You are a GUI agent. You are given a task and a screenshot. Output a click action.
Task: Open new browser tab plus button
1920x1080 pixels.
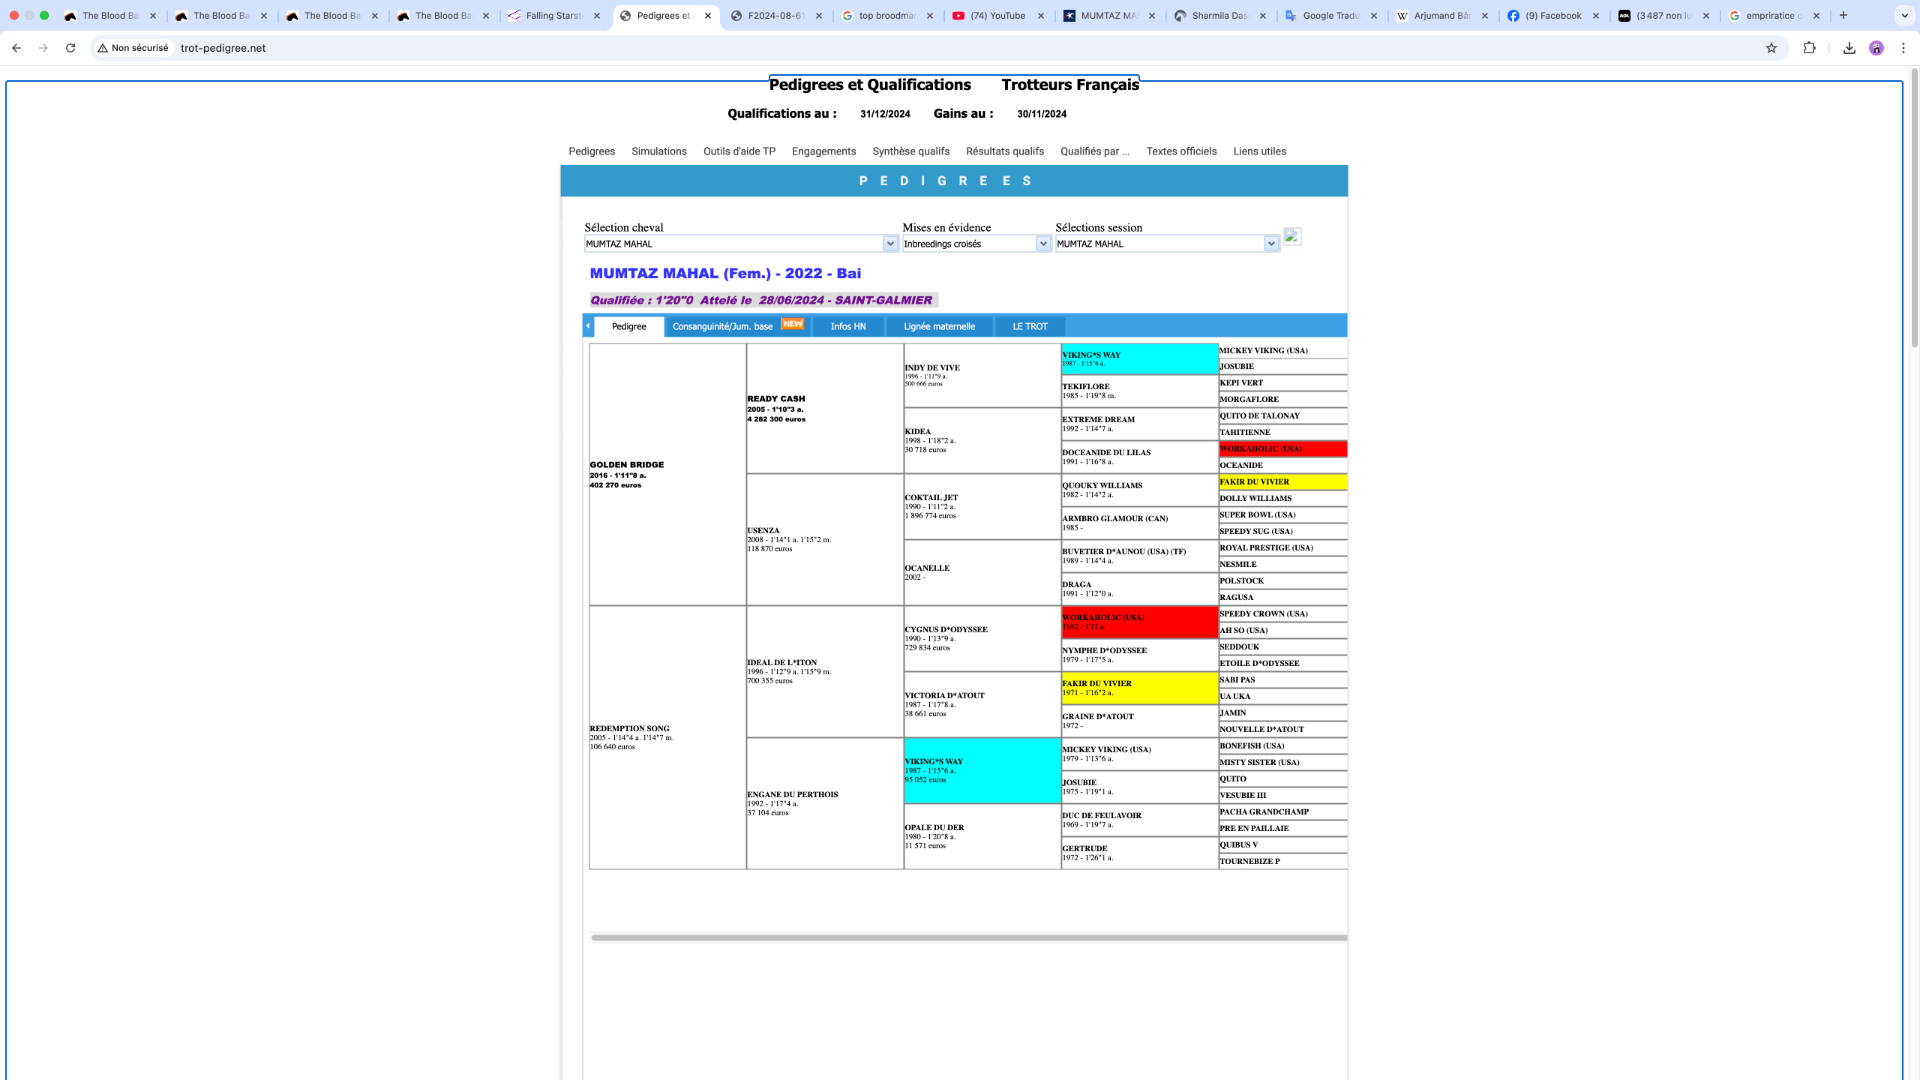pos(1843,15)
